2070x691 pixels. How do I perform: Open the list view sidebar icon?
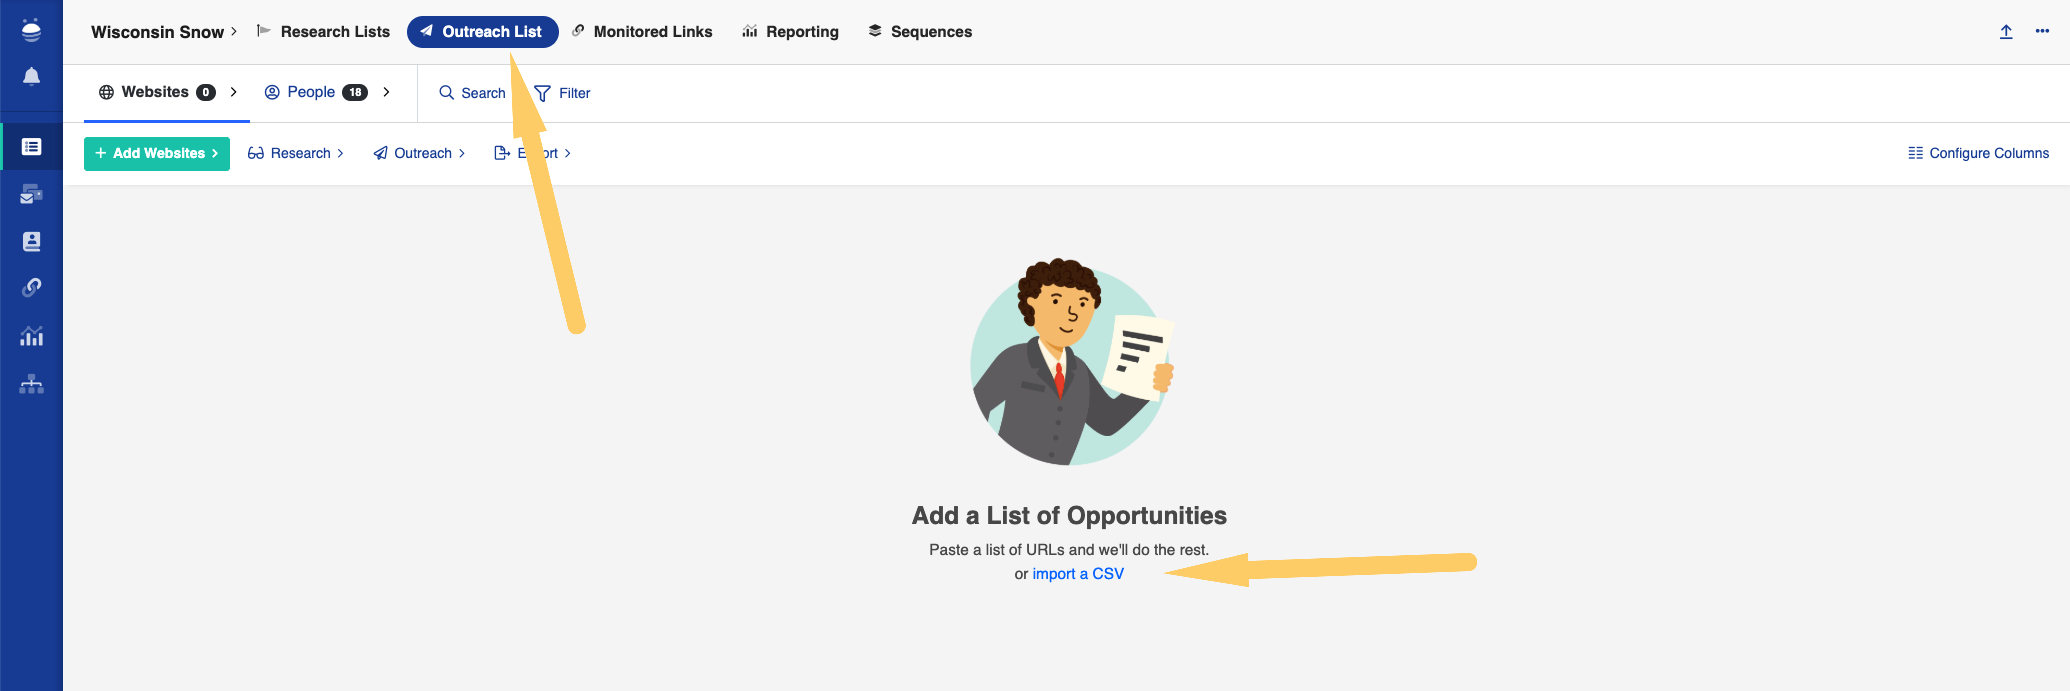pos(31,147)
